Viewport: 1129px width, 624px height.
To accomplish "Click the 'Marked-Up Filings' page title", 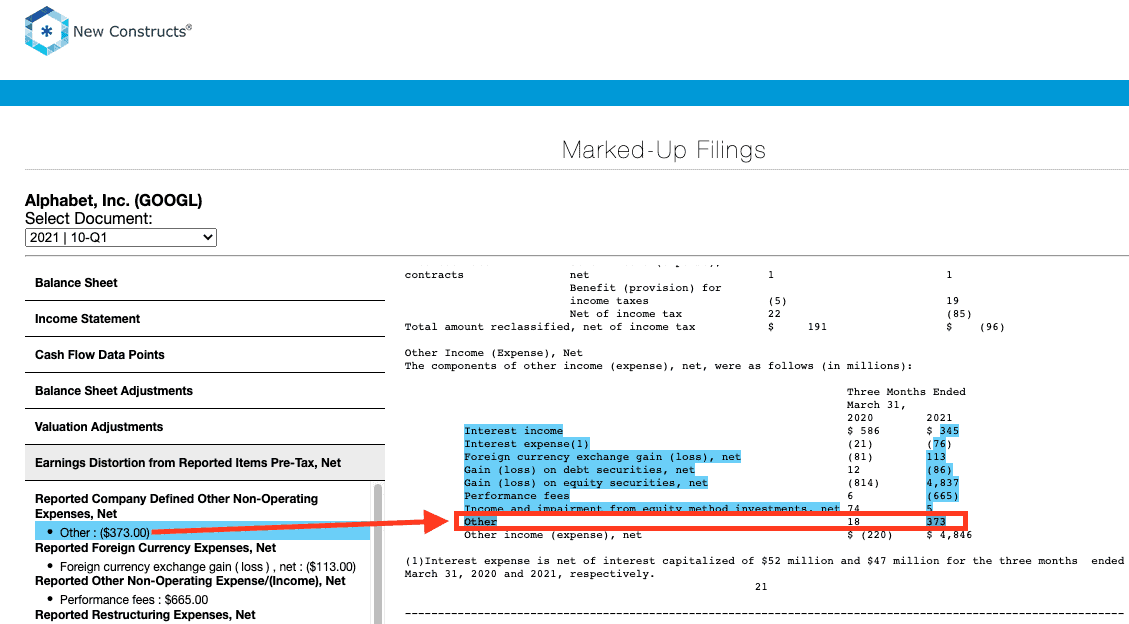I will pos(663,150).
